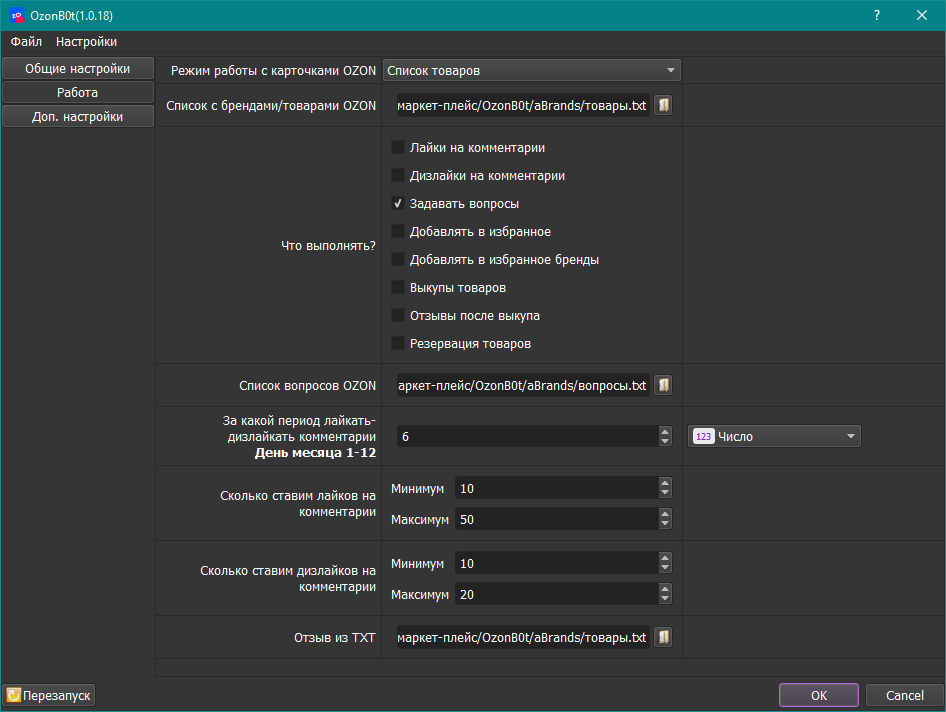This screenshot has width=946, height=712.
Task: Enable Выкупы товаров checkbox
Action: [398, 287]
